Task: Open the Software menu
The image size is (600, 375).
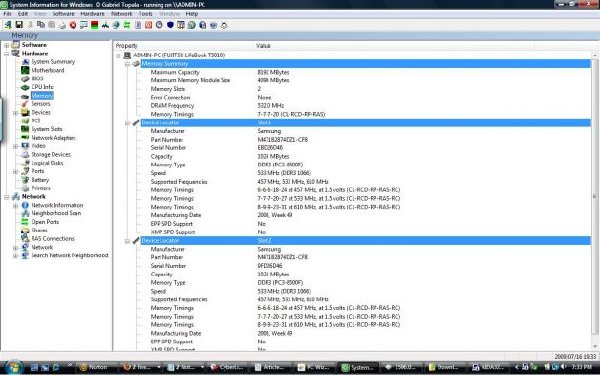Action: click(x=63, y=13)
